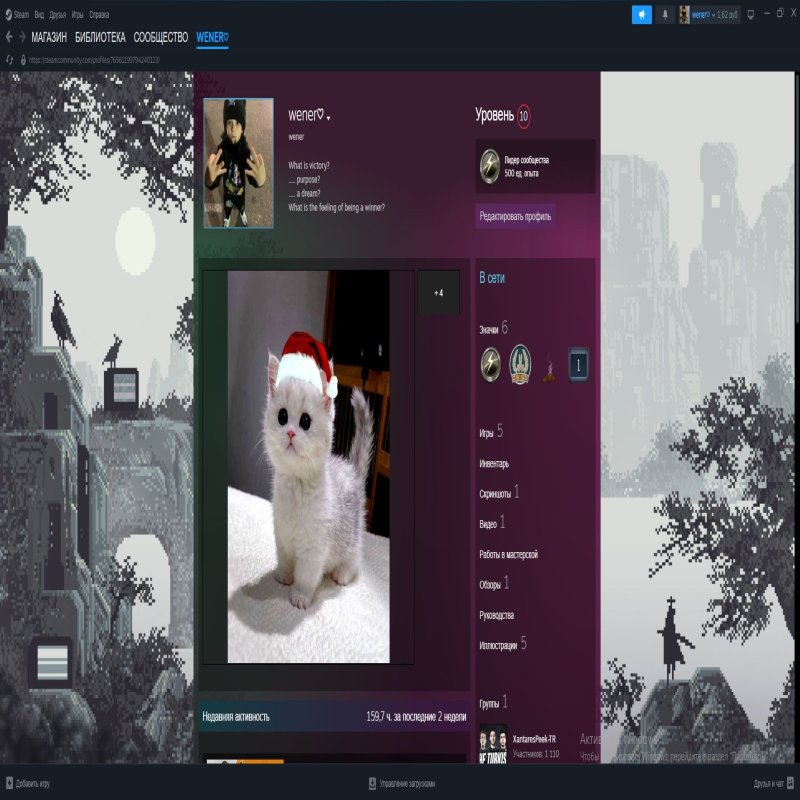This screenshot has width=800, height=800.
Task: Go back with the left arrow
Action: pos(9,37)
